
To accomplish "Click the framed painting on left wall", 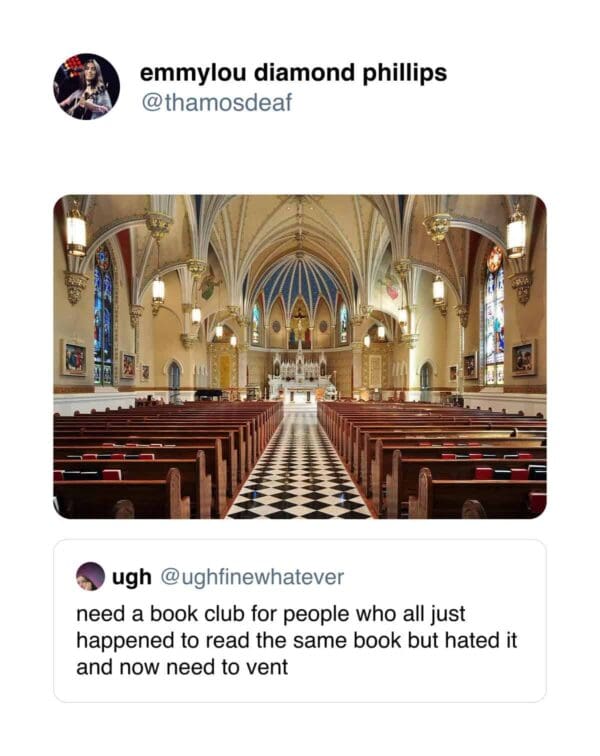I will pyautogui.click(x=75, y=358).
